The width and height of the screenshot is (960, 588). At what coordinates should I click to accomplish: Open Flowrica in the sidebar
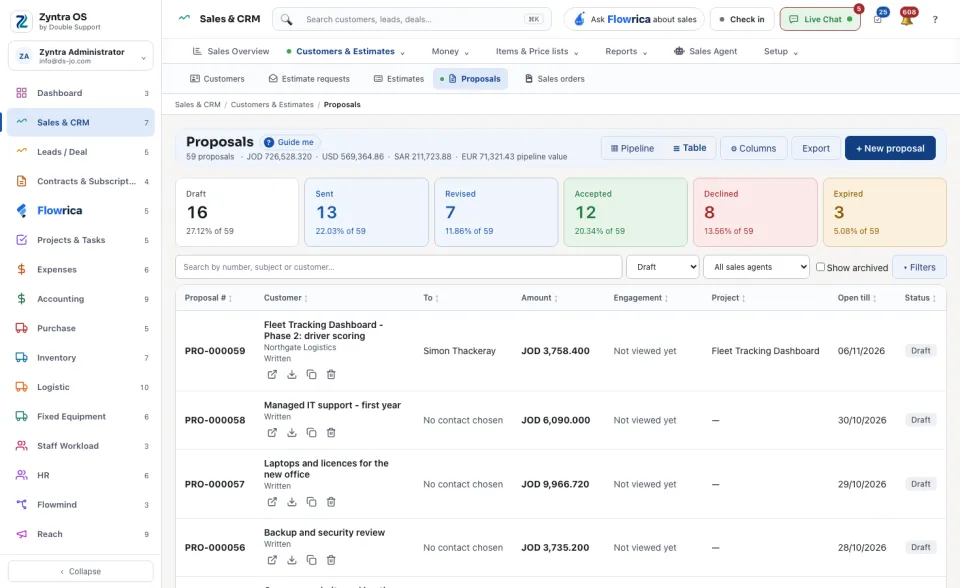pyautogui.click(x=81, y=211)
